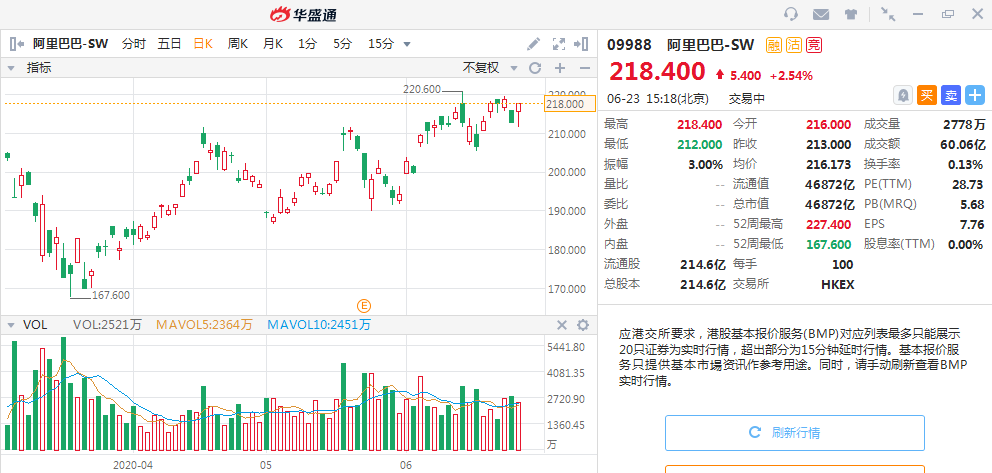Click the compact mode shrink arrows icon

click(888, 14)
